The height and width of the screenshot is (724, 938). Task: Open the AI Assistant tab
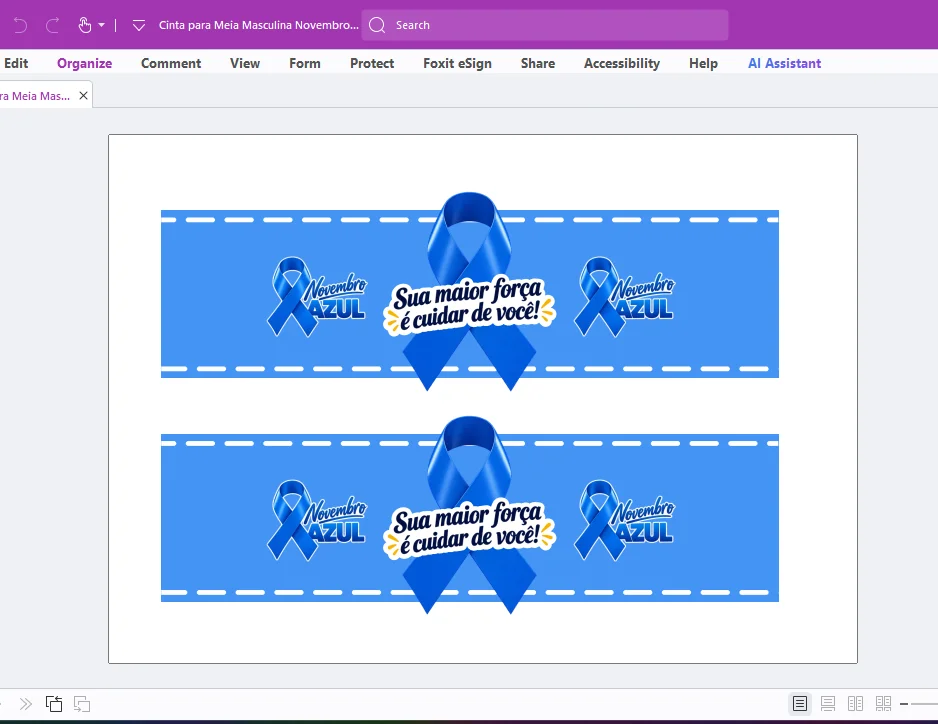(x=784, y=63)
